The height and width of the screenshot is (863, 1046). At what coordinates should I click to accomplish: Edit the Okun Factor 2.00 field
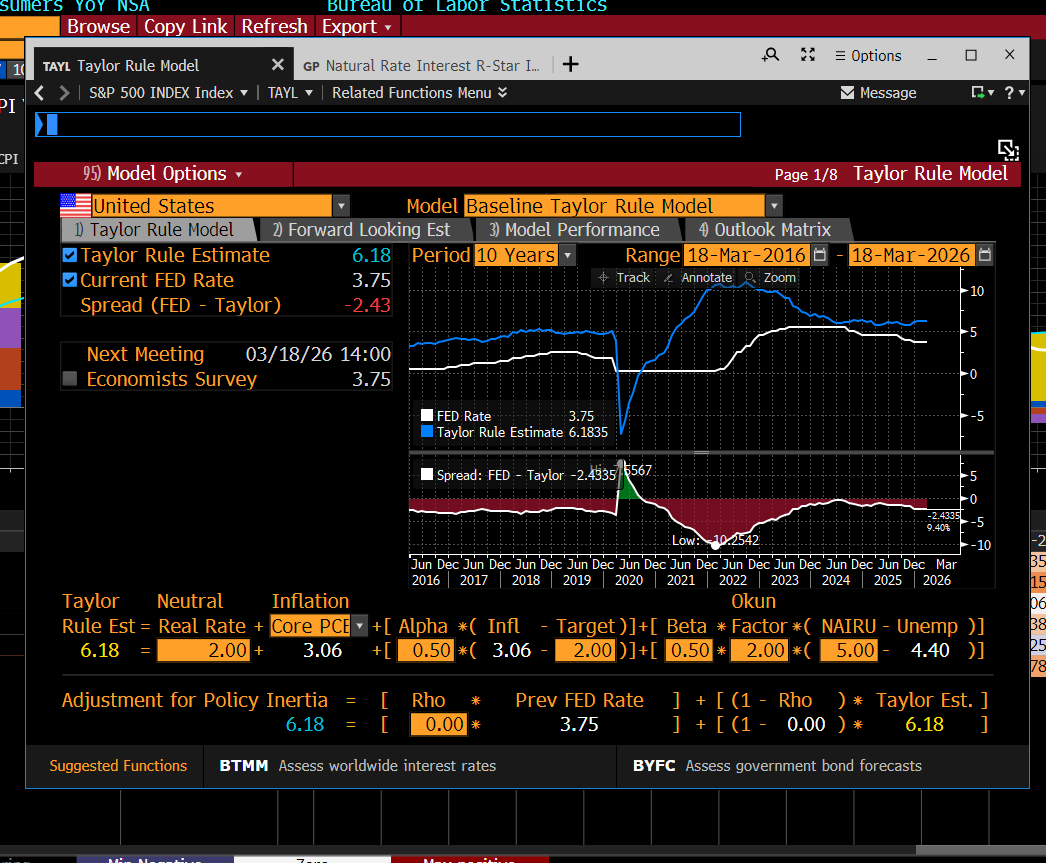758,650
